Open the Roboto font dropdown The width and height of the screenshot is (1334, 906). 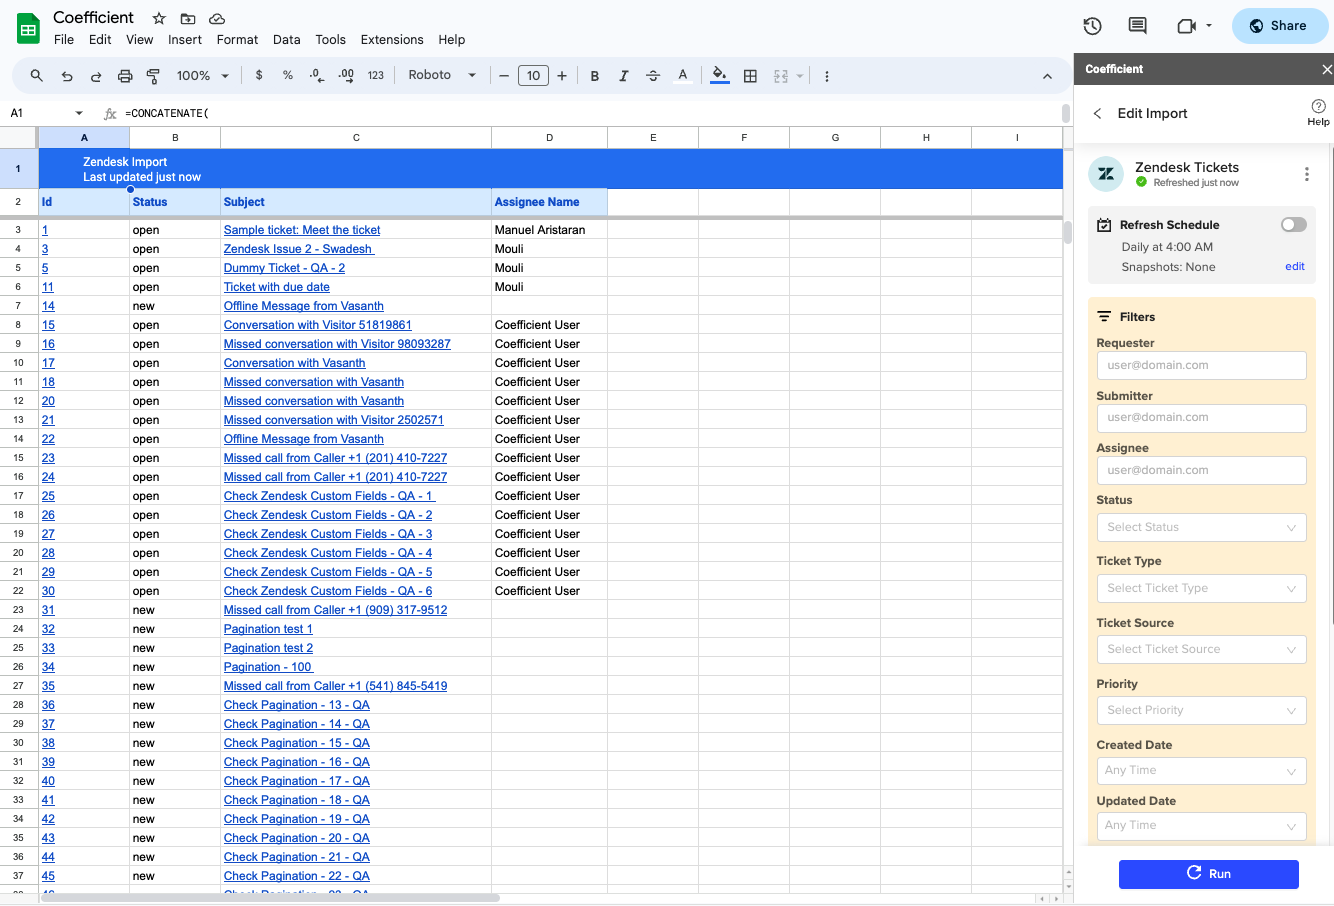442,75
